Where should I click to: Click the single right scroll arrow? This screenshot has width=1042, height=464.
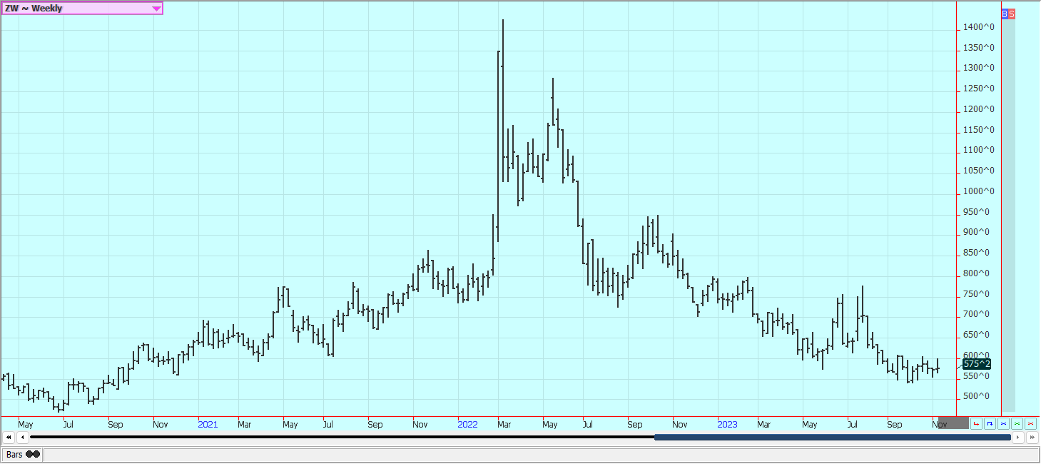pos(1018,437)
